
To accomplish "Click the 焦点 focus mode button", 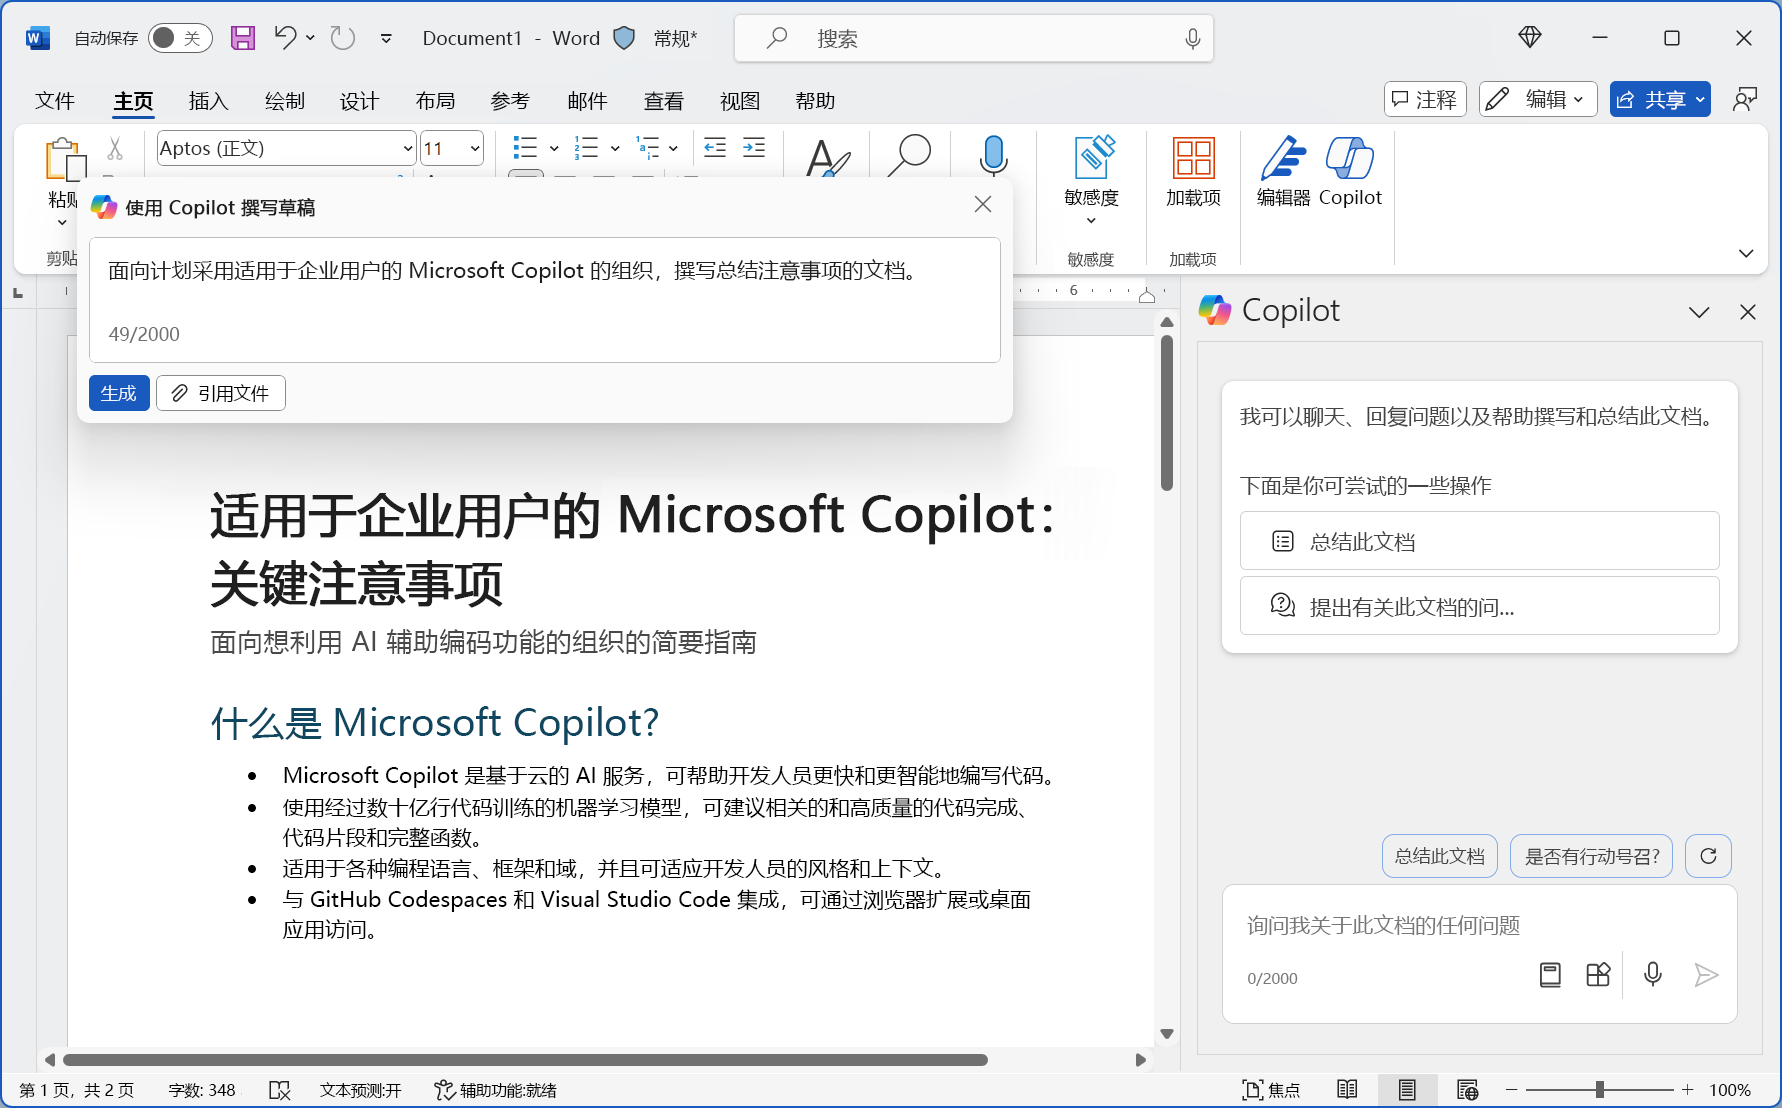I will (x=1271, y=1090).
